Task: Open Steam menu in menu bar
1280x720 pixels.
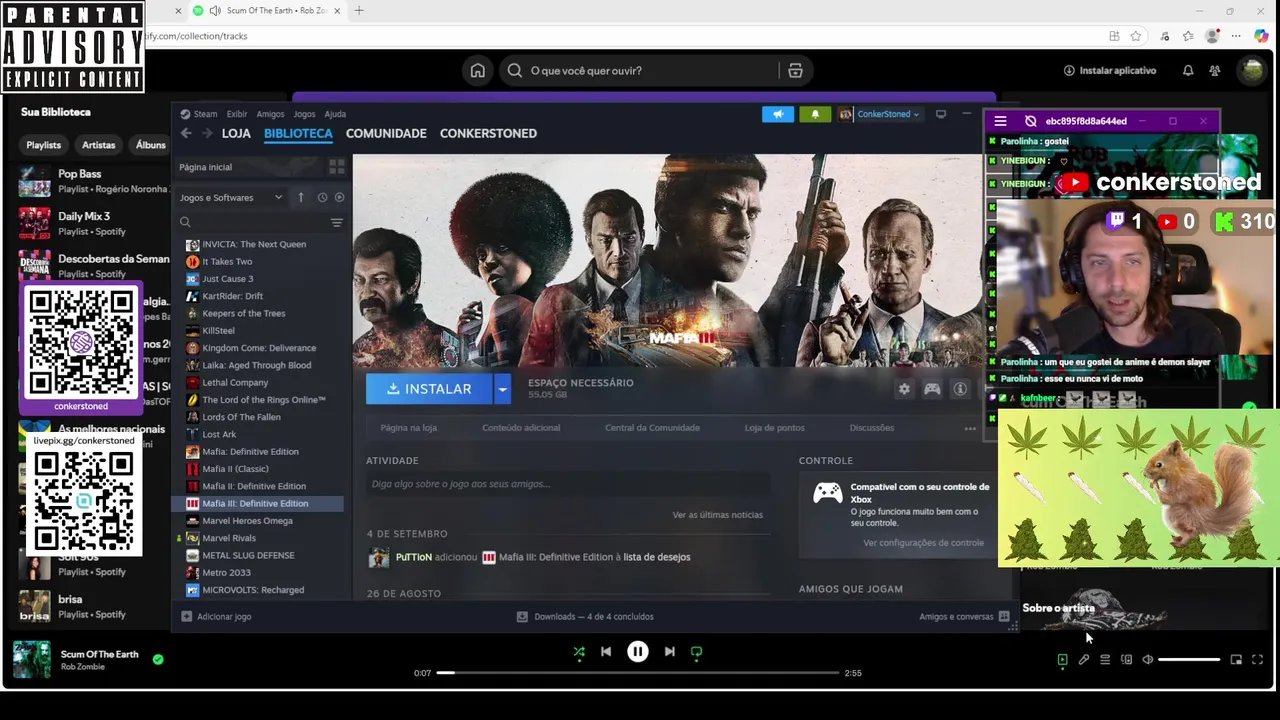Action: click(x=199, y=114)
